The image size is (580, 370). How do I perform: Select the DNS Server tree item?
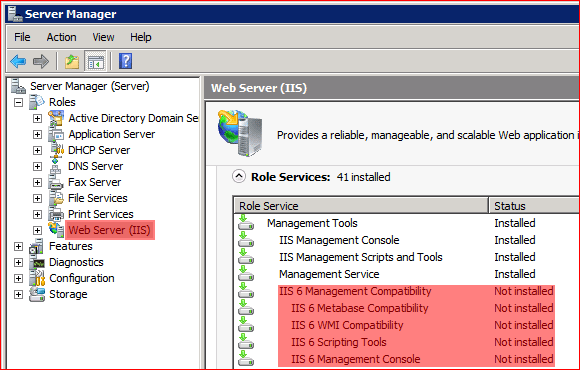click(x=95, y=166)
